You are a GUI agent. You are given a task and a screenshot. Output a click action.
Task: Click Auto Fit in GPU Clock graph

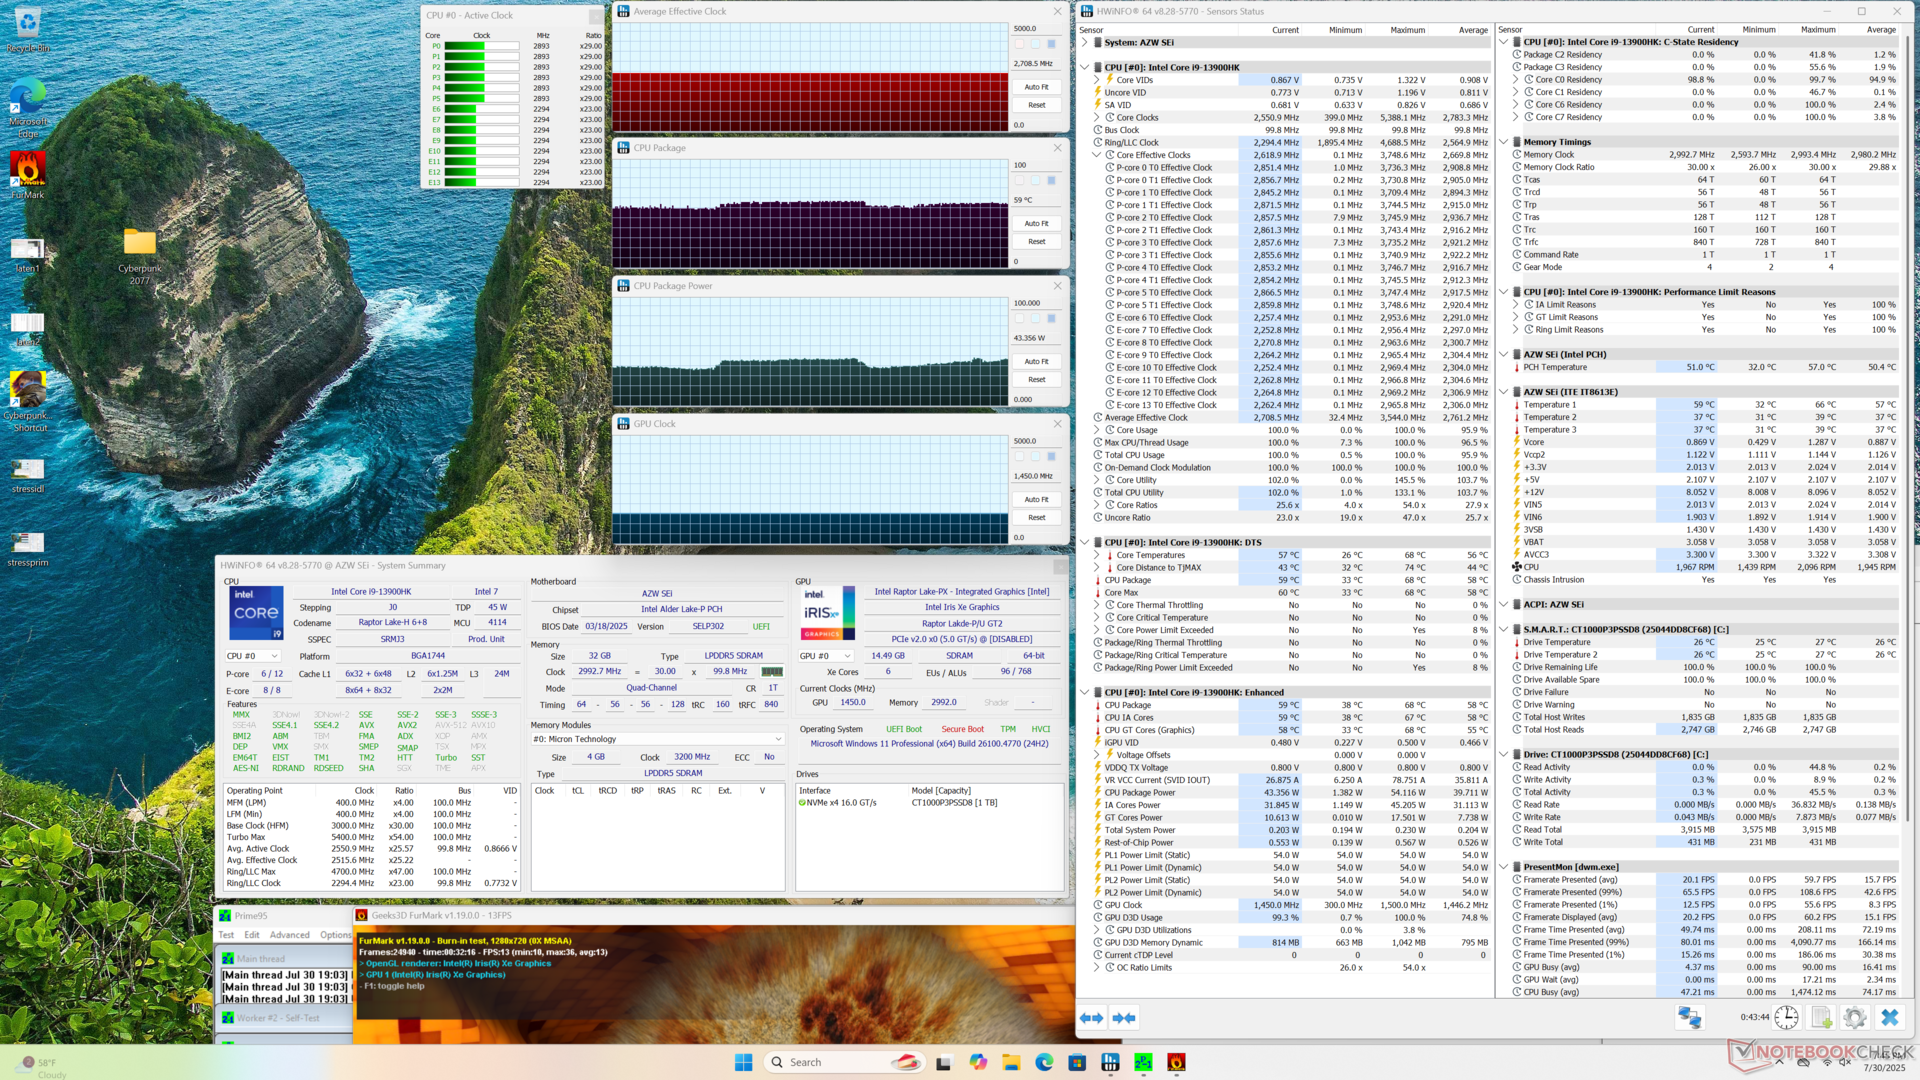(1037, 500)
